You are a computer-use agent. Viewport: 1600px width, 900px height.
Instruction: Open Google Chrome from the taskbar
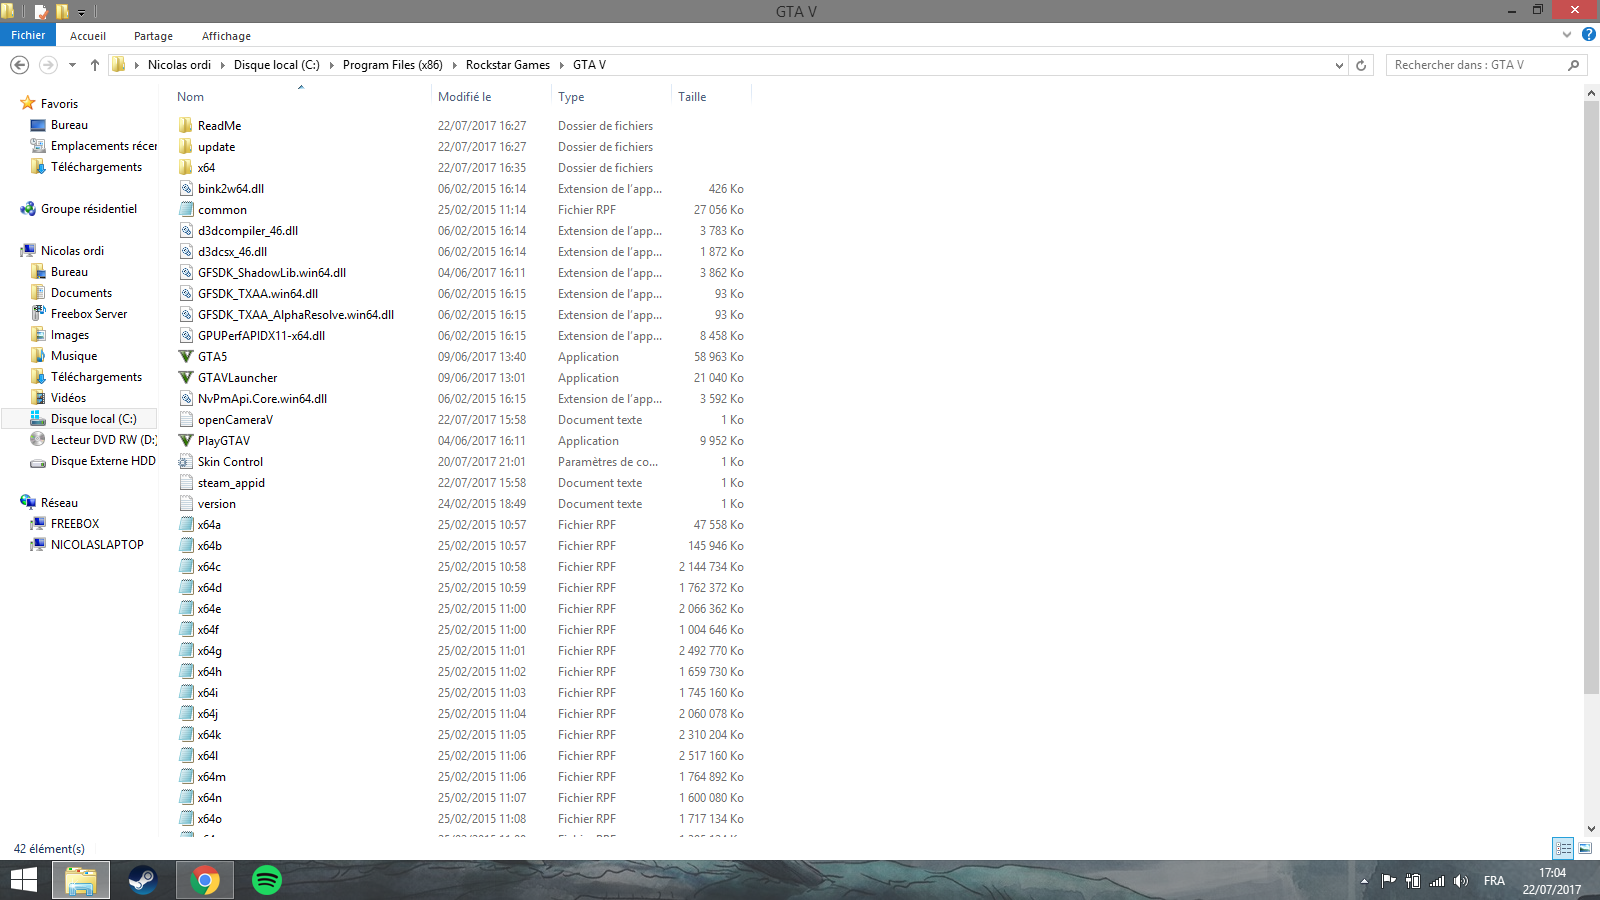tap(205, 880)
